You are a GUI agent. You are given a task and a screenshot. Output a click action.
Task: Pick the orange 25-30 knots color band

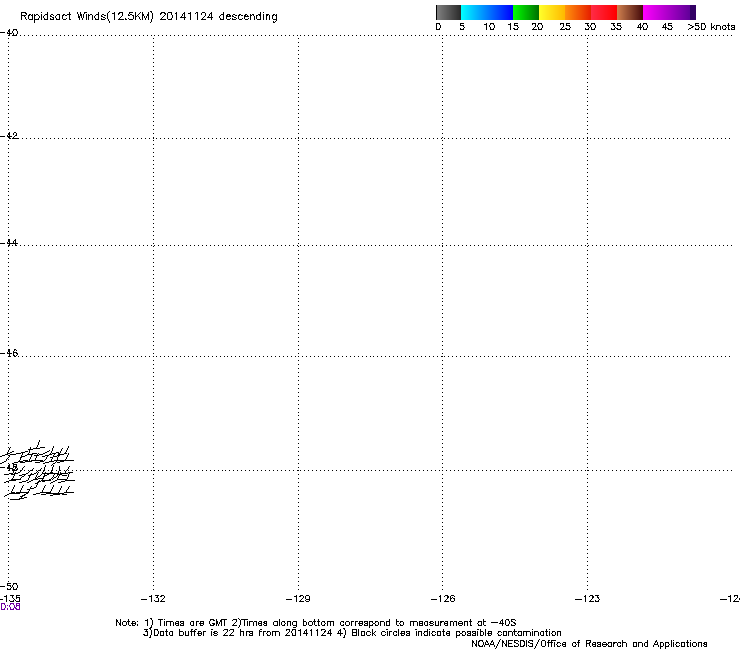(578, 12)
